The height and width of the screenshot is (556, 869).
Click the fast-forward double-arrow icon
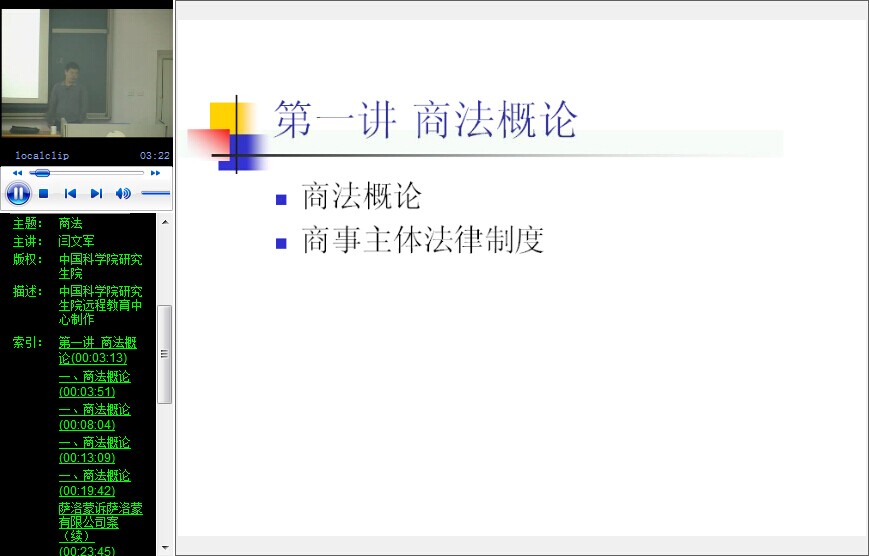[155, 173]
